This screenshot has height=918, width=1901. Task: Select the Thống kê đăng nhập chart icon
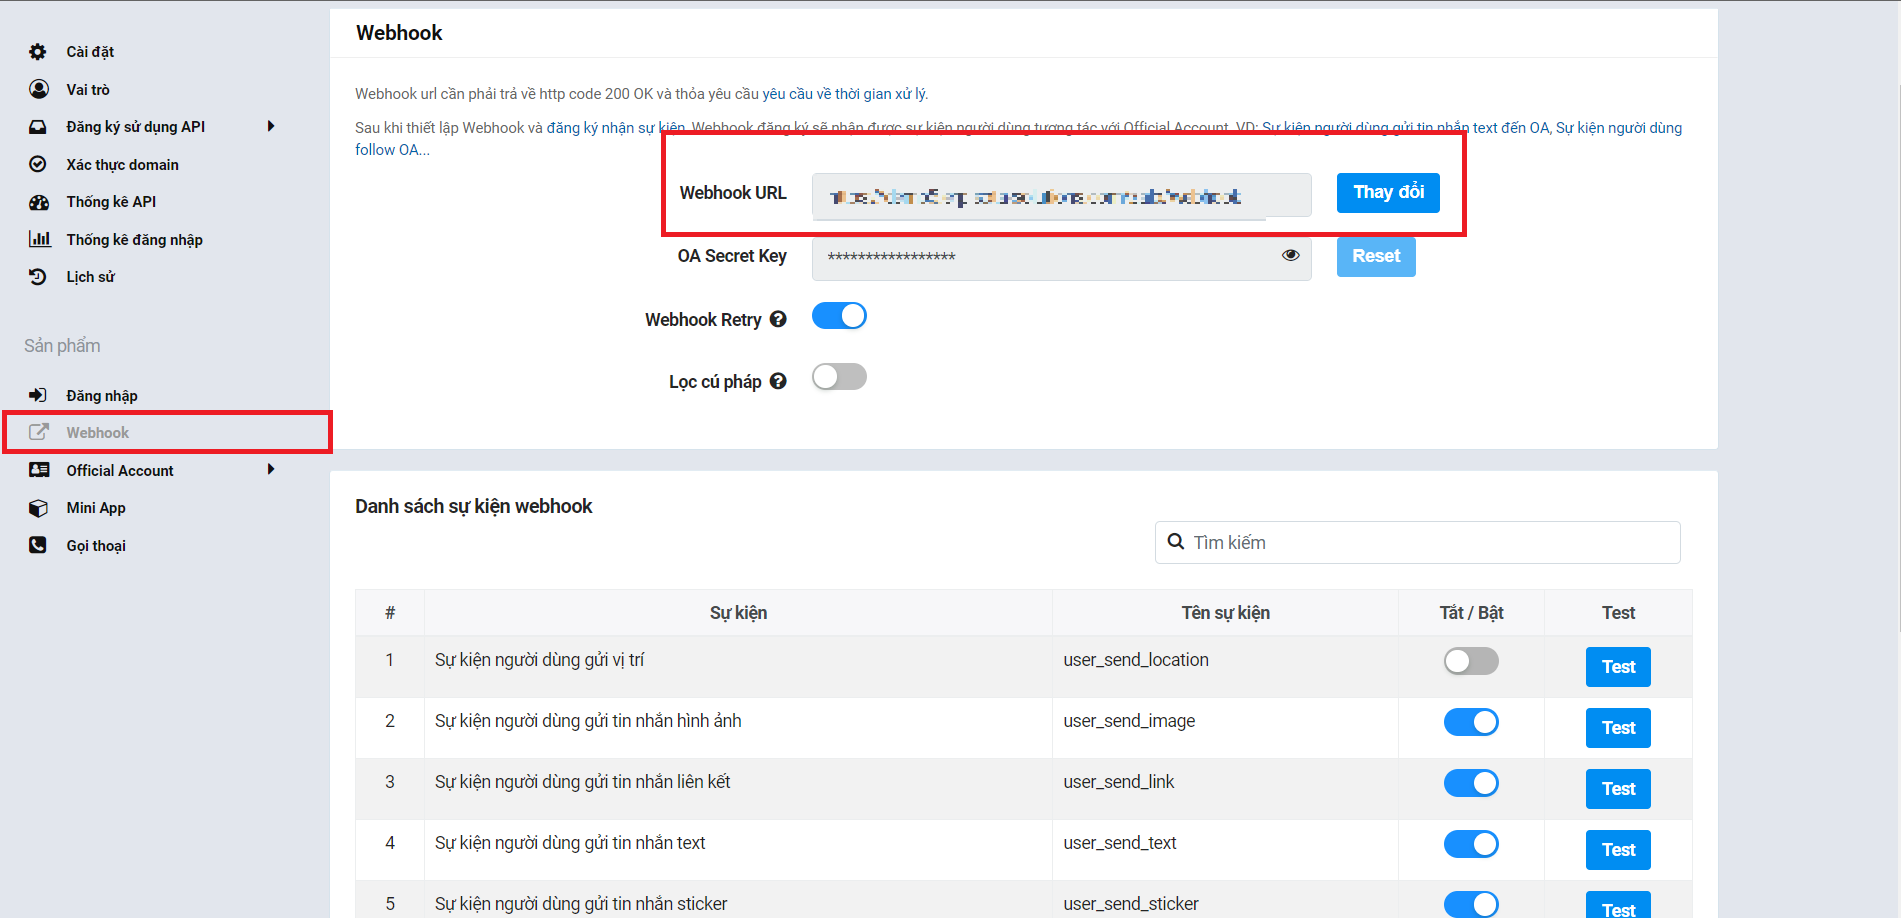tap(37, 239)
